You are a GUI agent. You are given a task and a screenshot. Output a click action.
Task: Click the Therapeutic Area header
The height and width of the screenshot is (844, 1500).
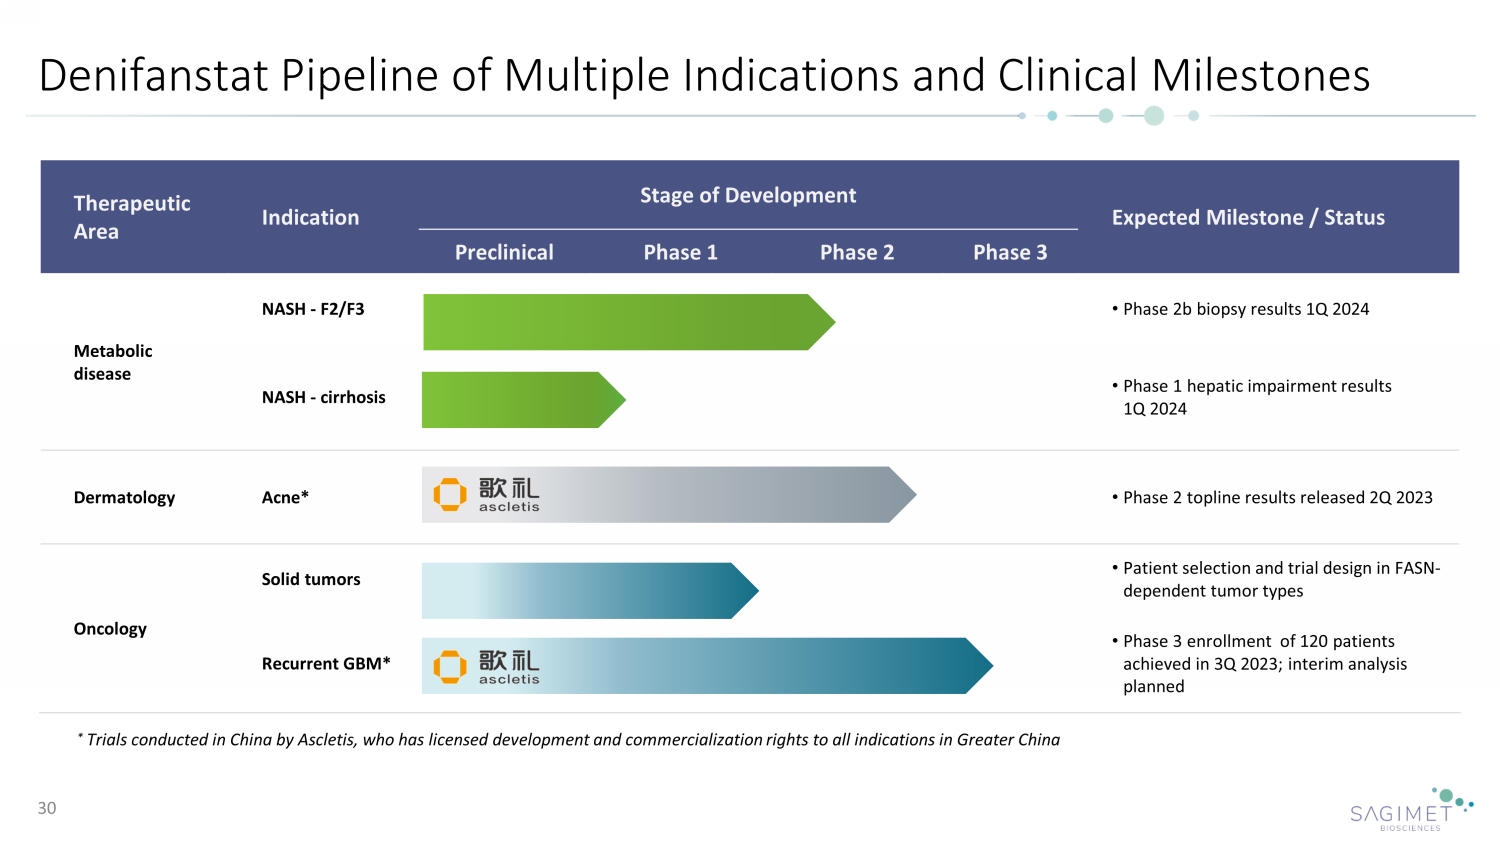click(131, 217)
